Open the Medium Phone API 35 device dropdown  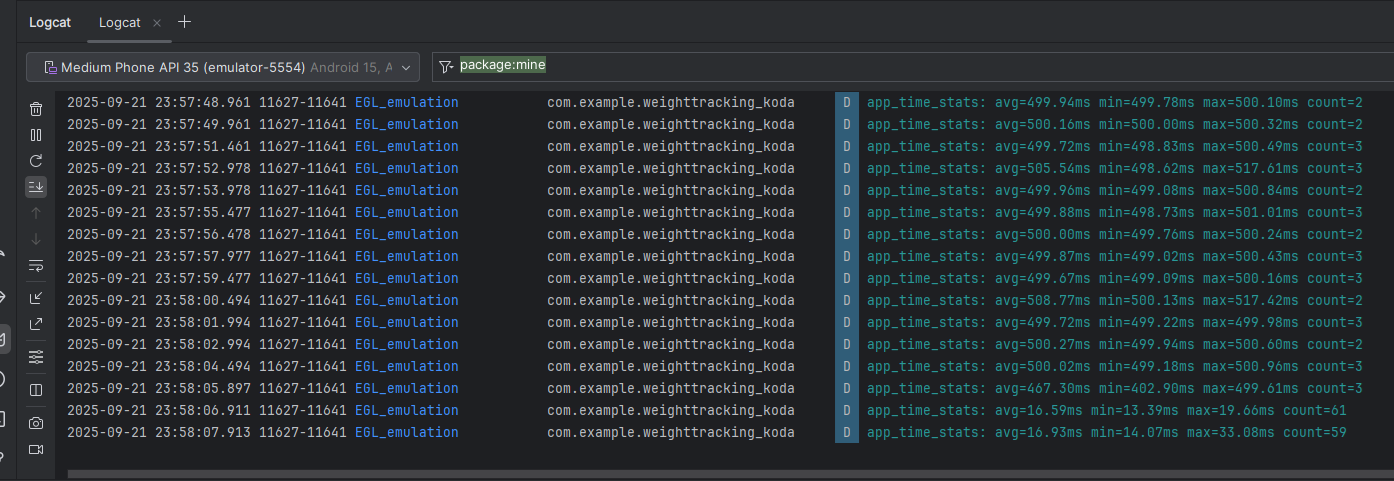coord(222,67)
